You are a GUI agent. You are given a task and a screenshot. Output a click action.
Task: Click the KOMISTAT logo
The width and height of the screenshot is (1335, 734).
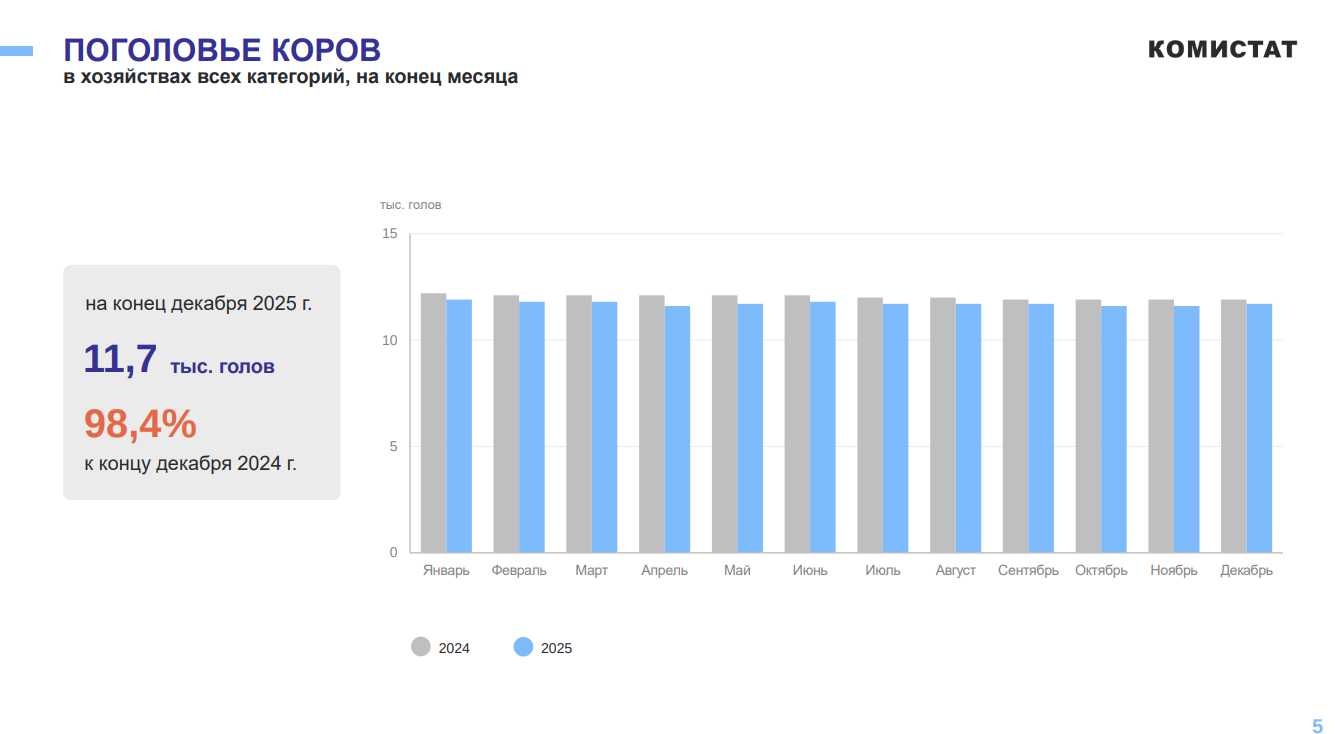(1222, 49)
